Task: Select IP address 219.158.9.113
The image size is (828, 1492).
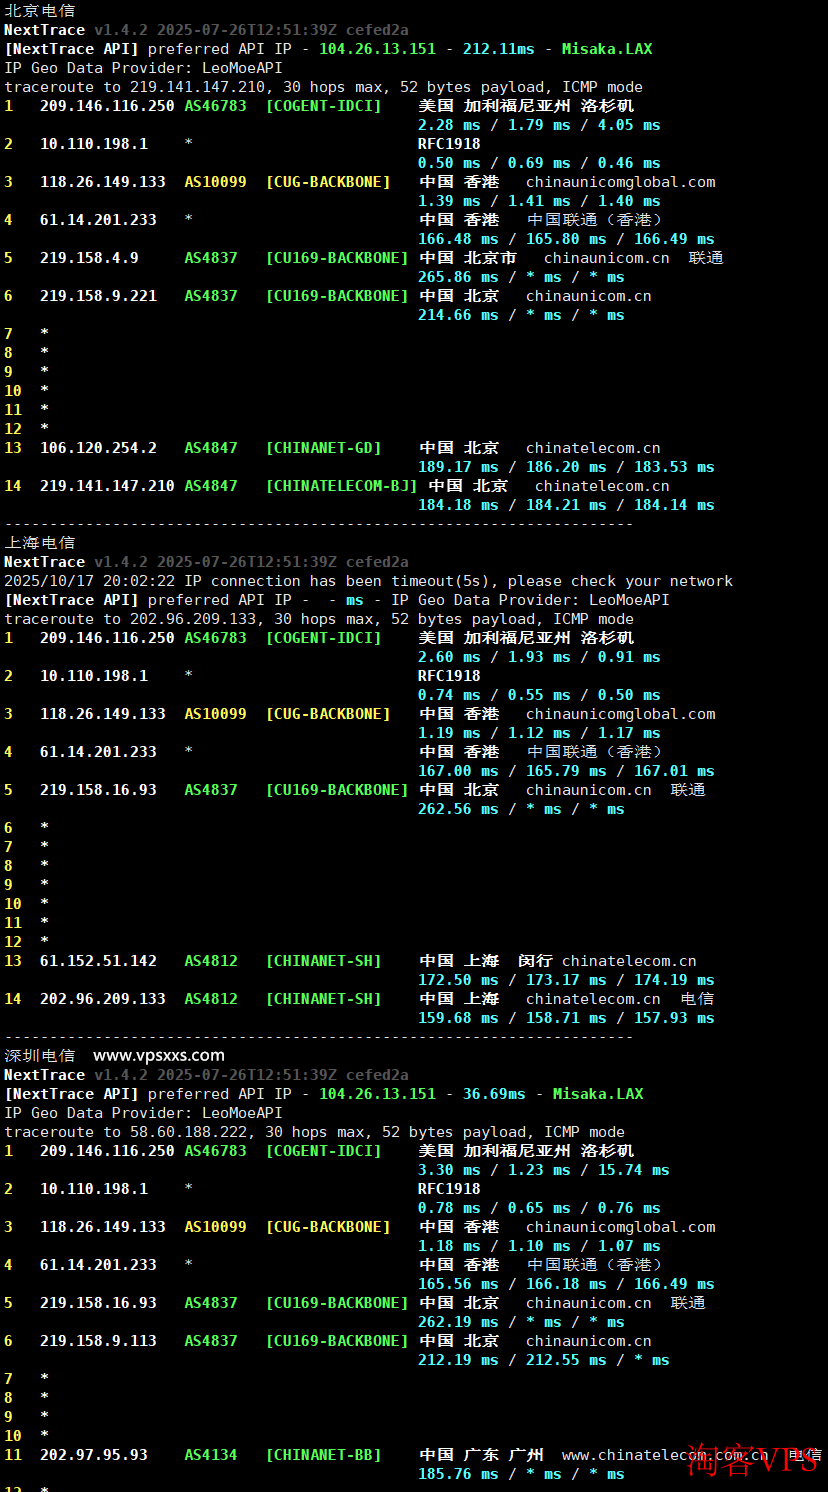Action: point(98,1341)
